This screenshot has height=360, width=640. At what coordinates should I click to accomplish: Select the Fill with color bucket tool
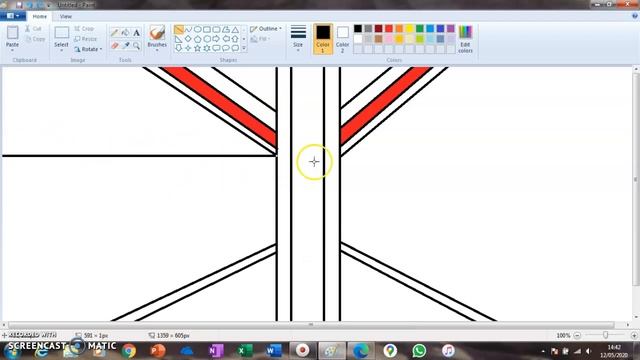[126, 33]
